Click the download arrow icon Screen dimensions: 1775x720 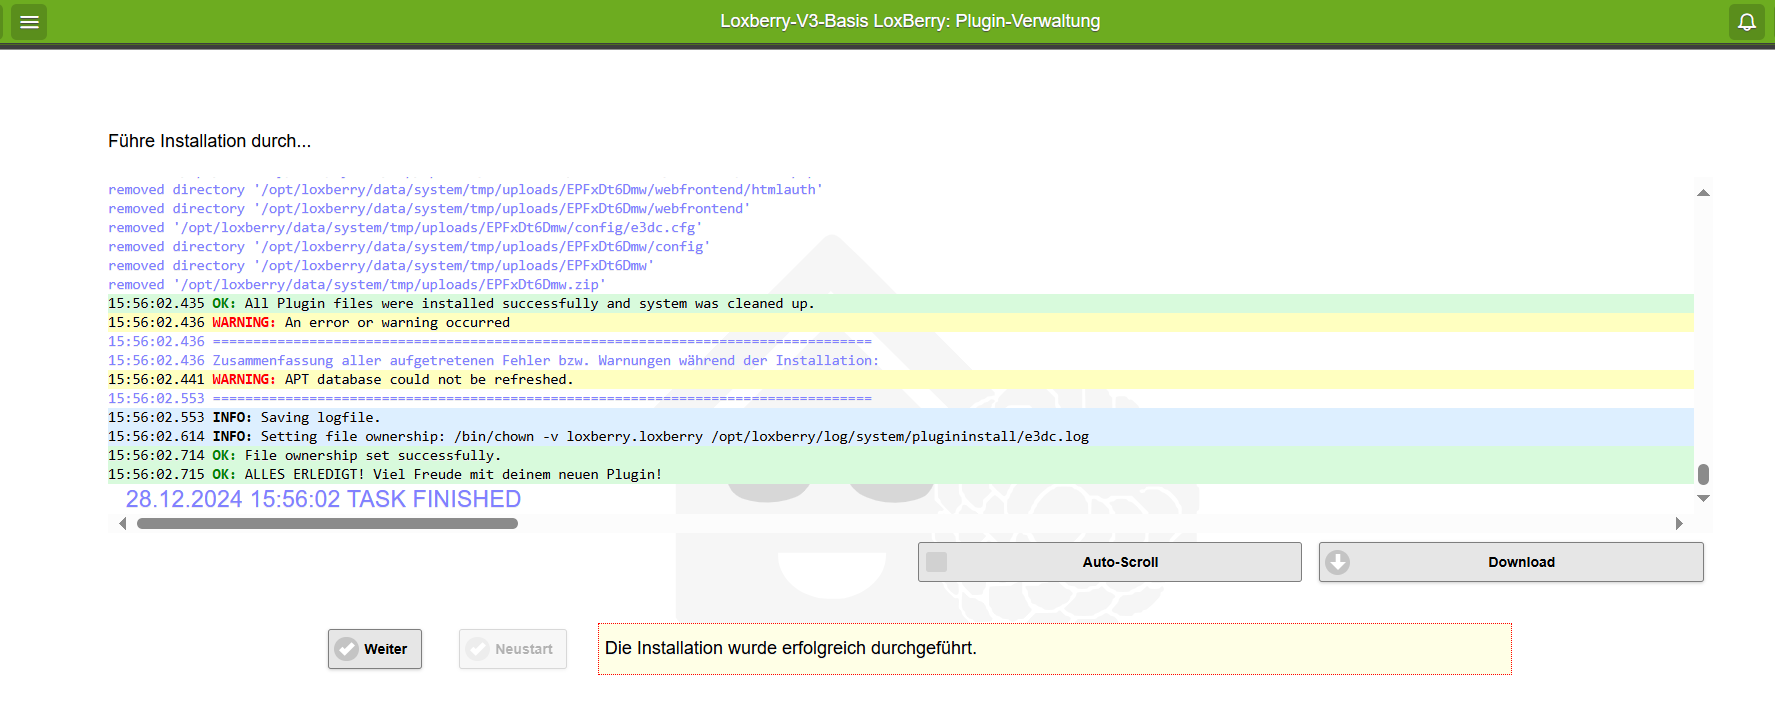(x=1337, y=562)
